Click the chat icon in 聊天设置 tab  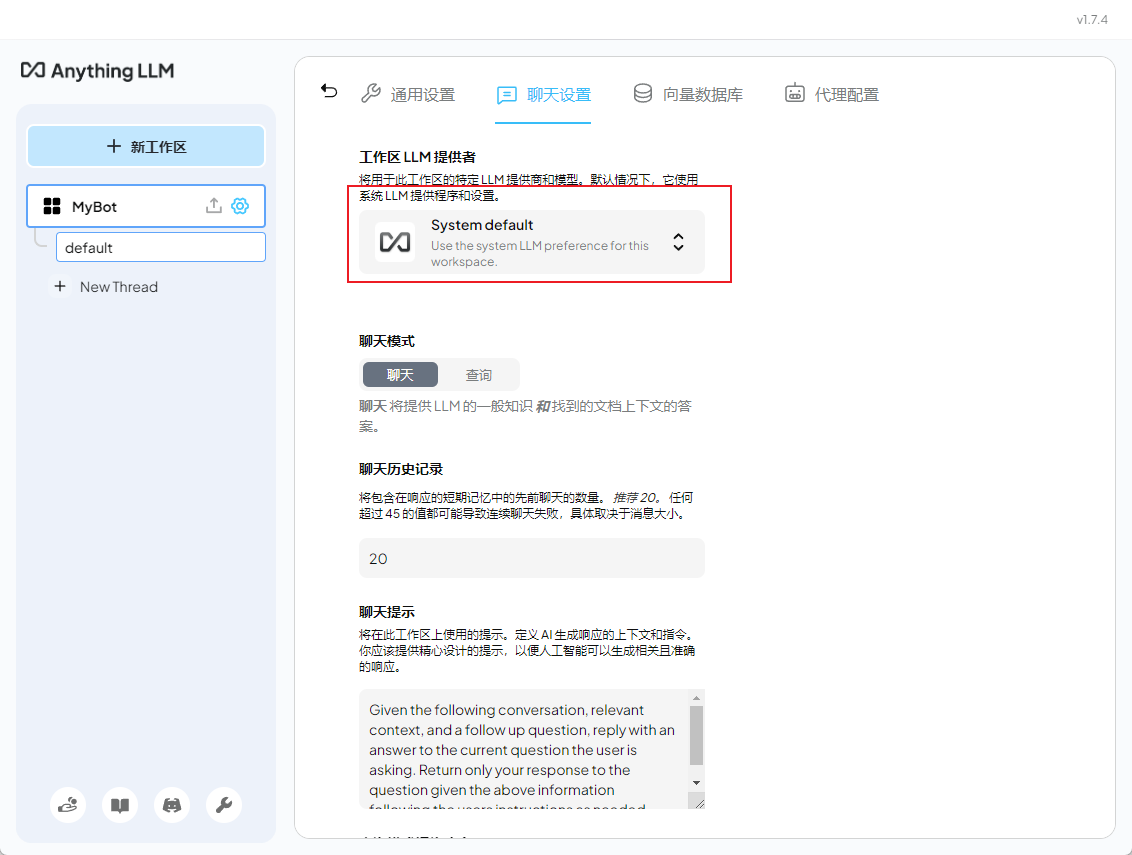click(507, 95)
